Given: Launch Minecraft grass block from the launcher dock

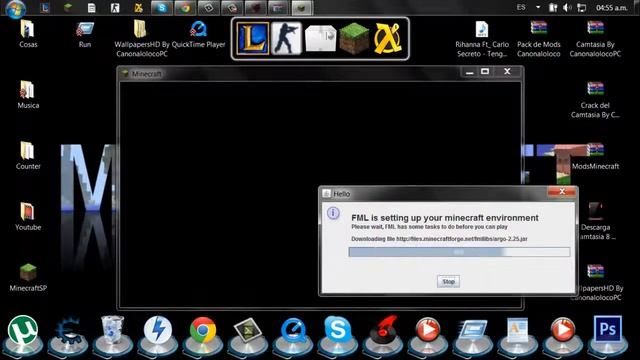Looking at the screenshot, I should 354,39.
